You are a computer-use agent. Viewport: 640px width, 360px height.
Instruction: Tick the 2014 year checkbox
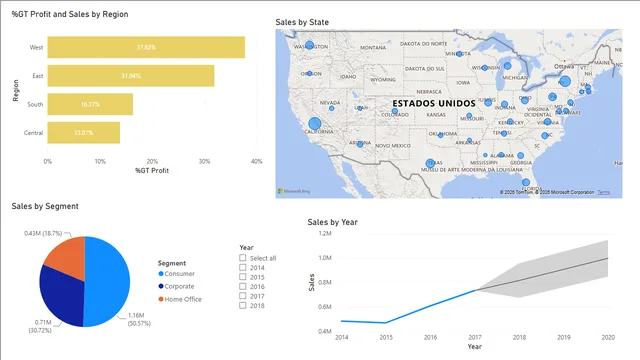[242, 267]
